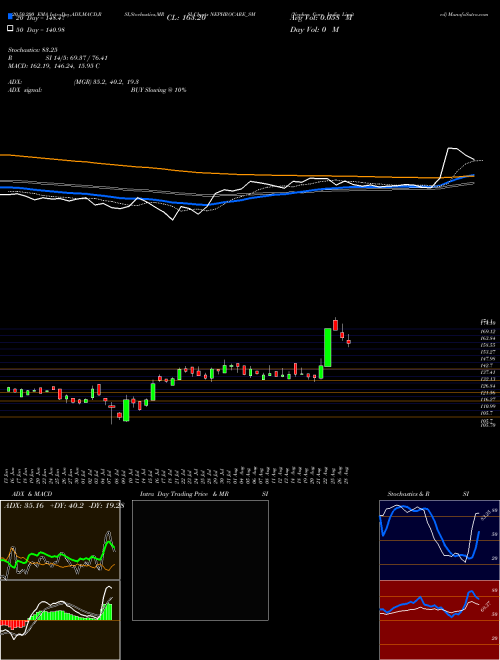500x660 pixels.
Task: Click the green ADX line chart panel
Action: 60,540
